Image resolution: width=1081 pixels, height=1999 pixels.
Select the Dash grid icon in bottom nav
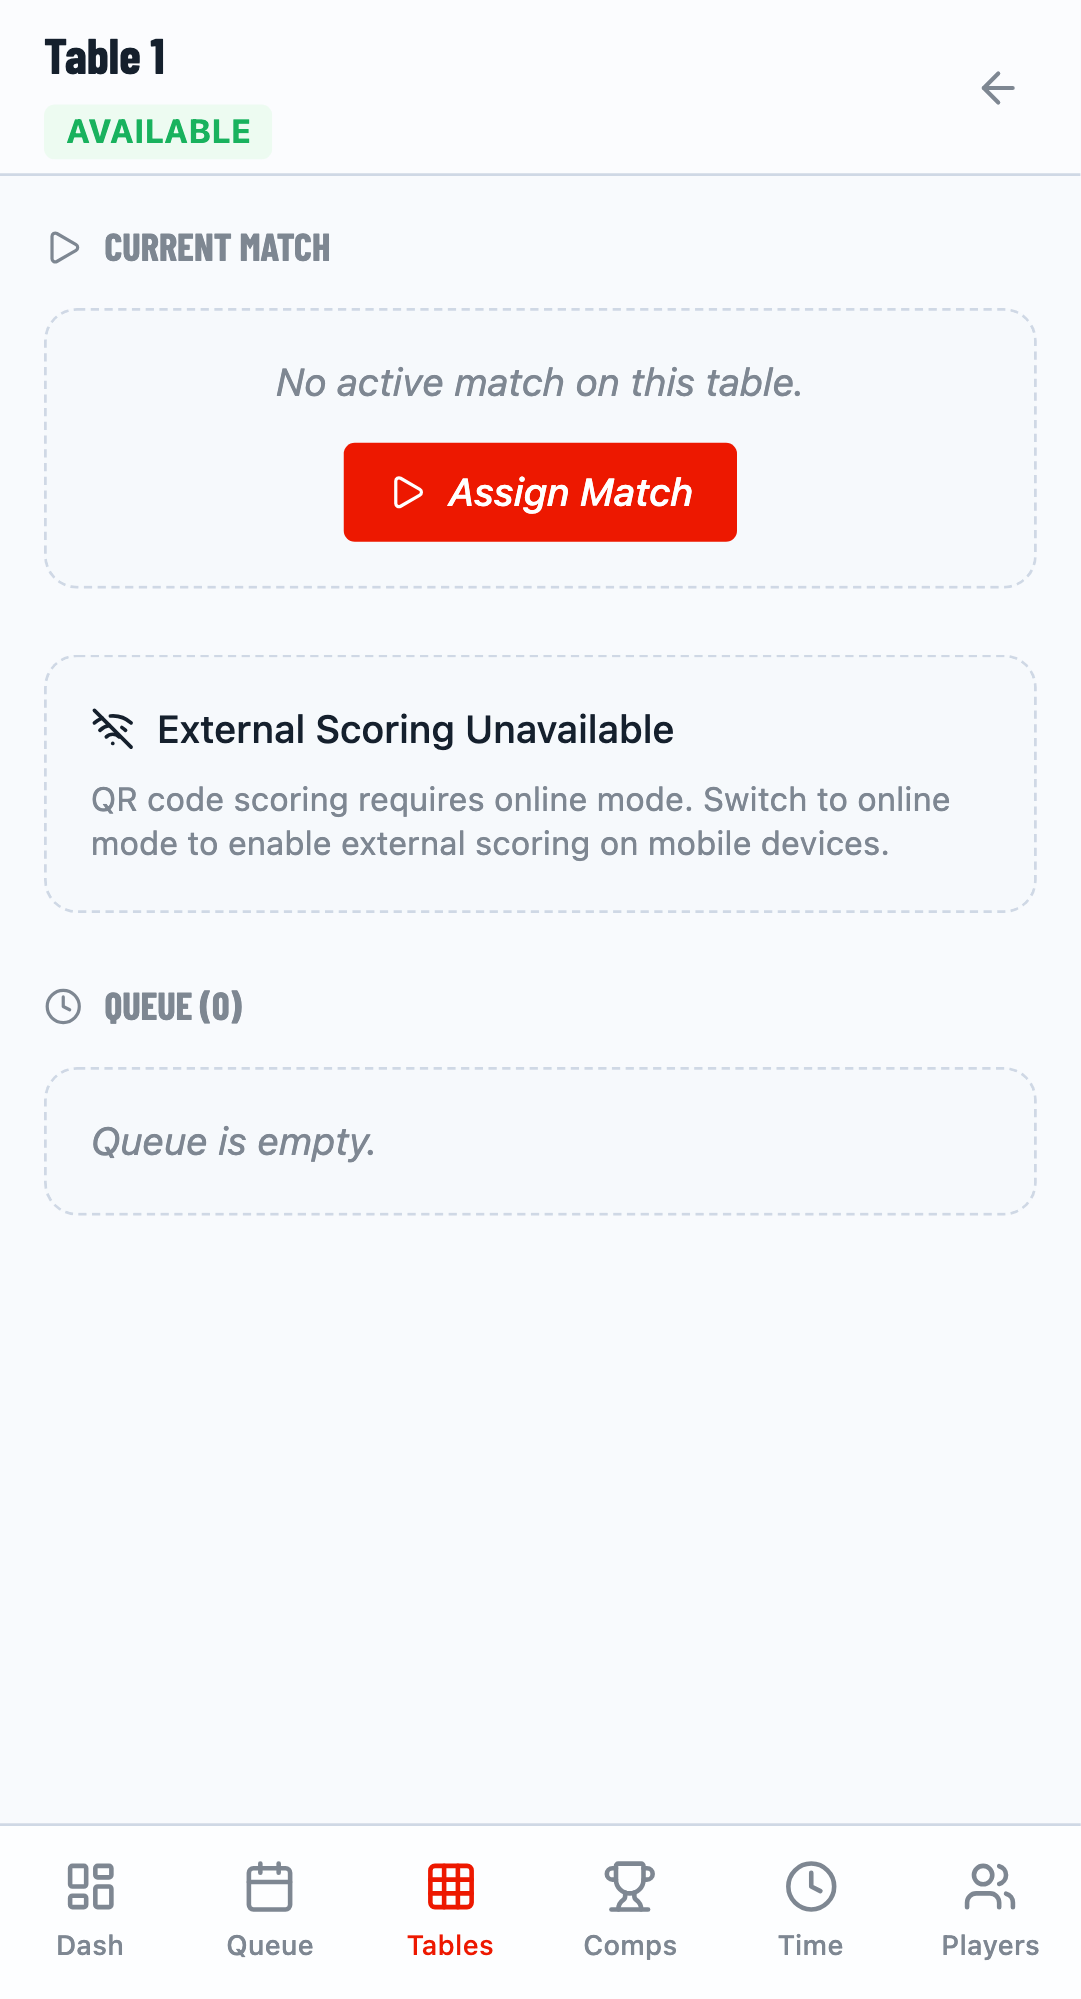coord(91,1887)
